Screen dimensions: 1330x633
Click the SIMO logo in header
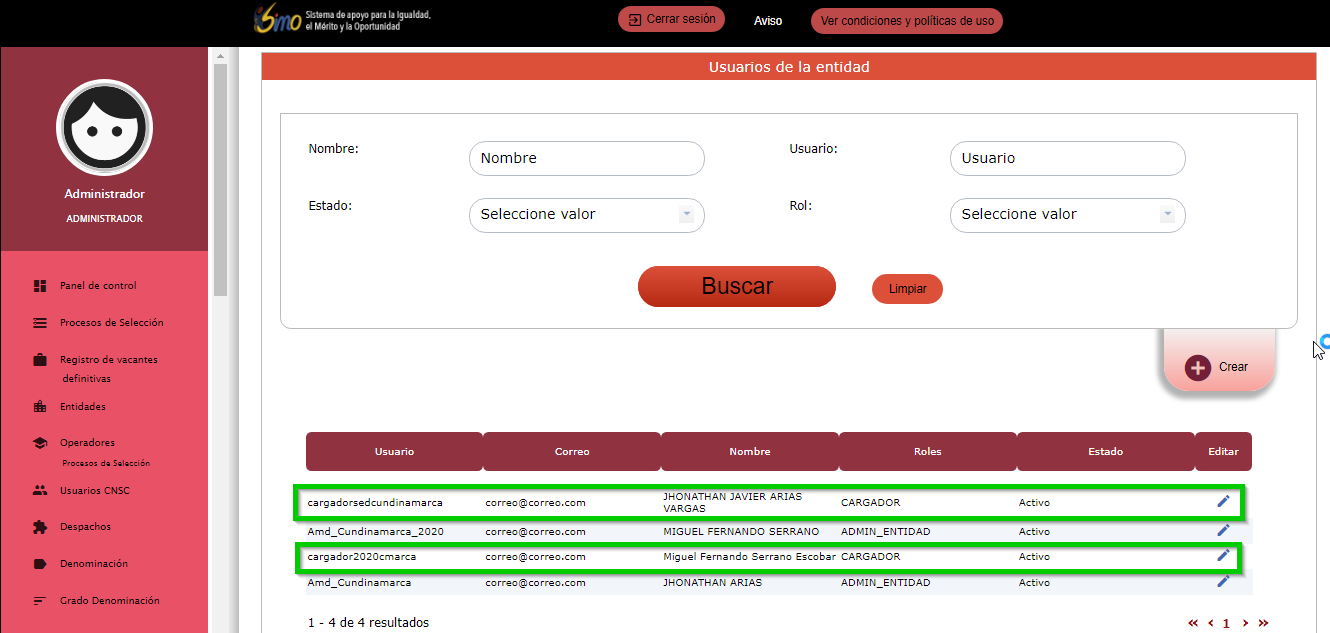click(x=278, y=20)
